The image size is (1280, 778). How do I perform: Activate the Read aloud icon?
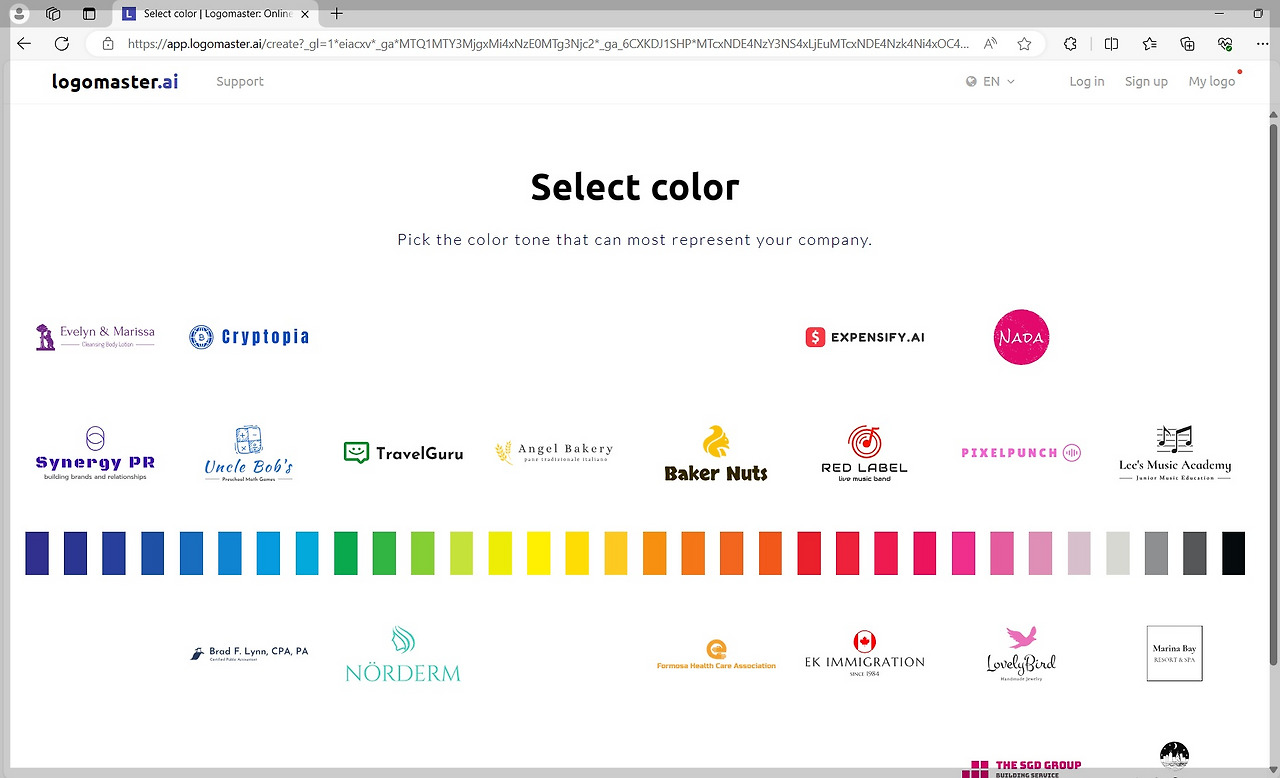point(991,44)
